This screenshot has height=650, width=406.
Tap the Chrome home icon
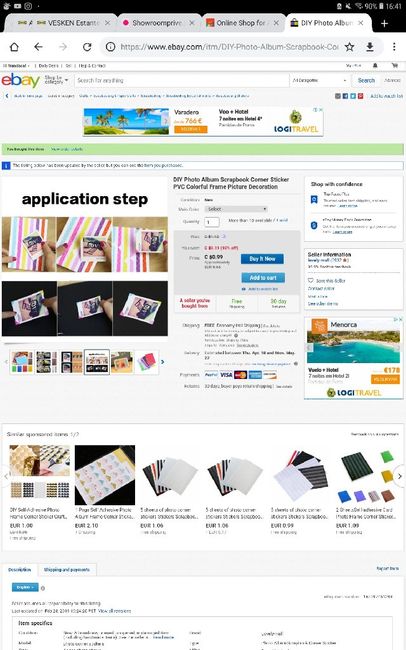[x=14, y=47]
